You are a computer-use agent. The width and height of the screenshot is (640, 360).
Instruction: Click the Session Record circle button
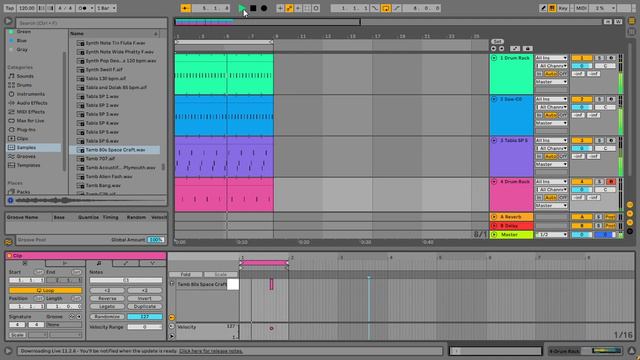click(316, 8)
